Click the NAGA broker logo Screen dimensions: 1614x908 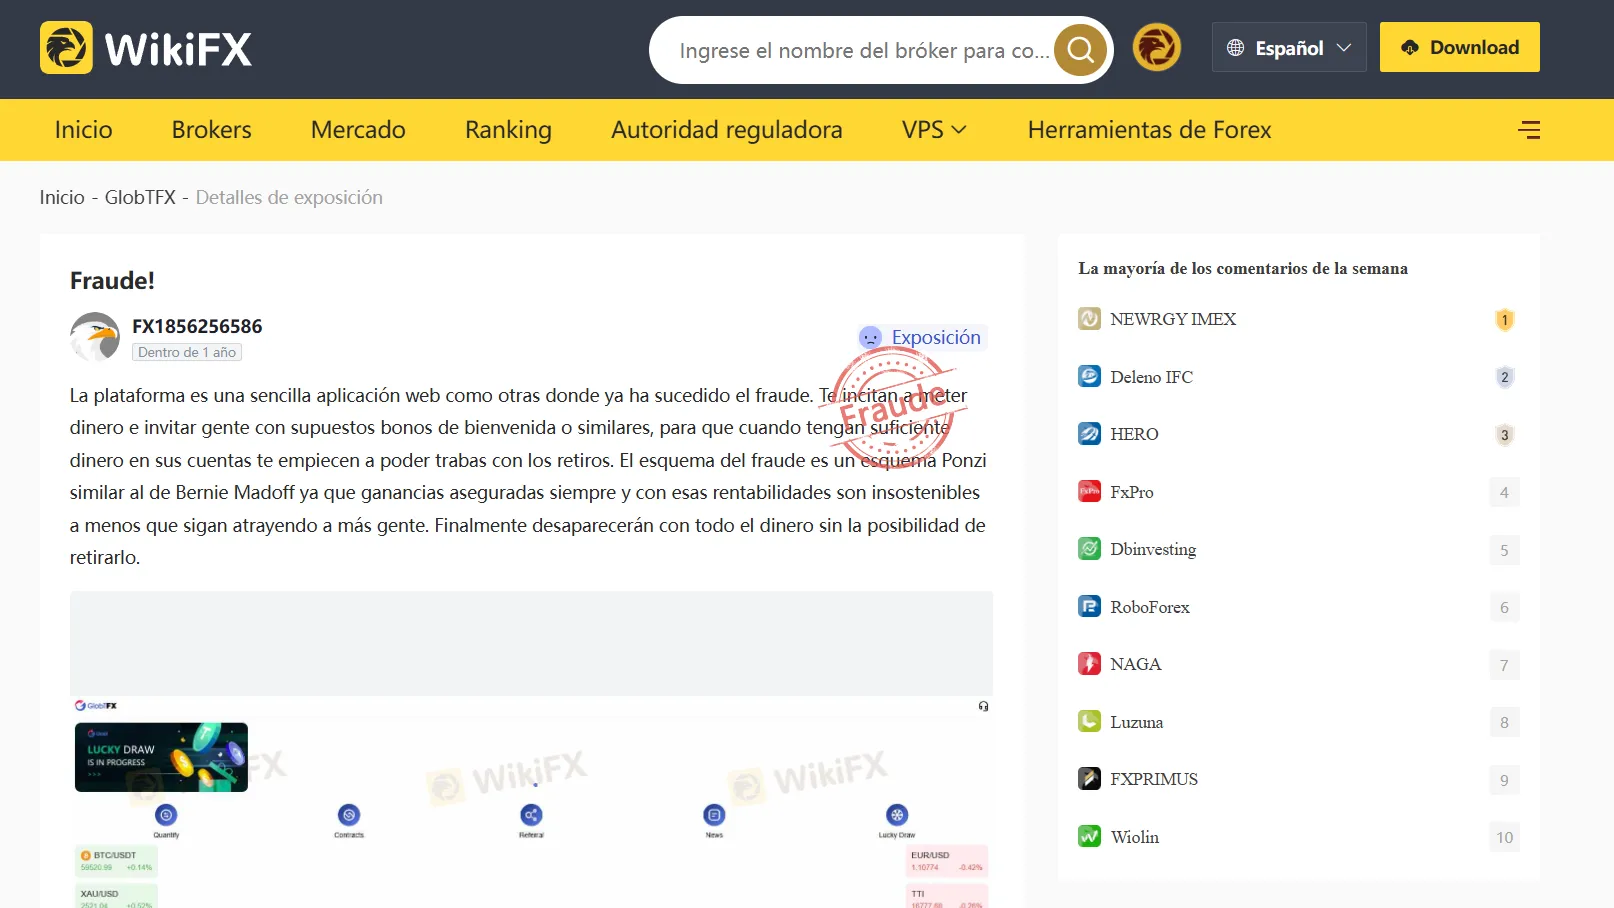[x=1089, y=664]
